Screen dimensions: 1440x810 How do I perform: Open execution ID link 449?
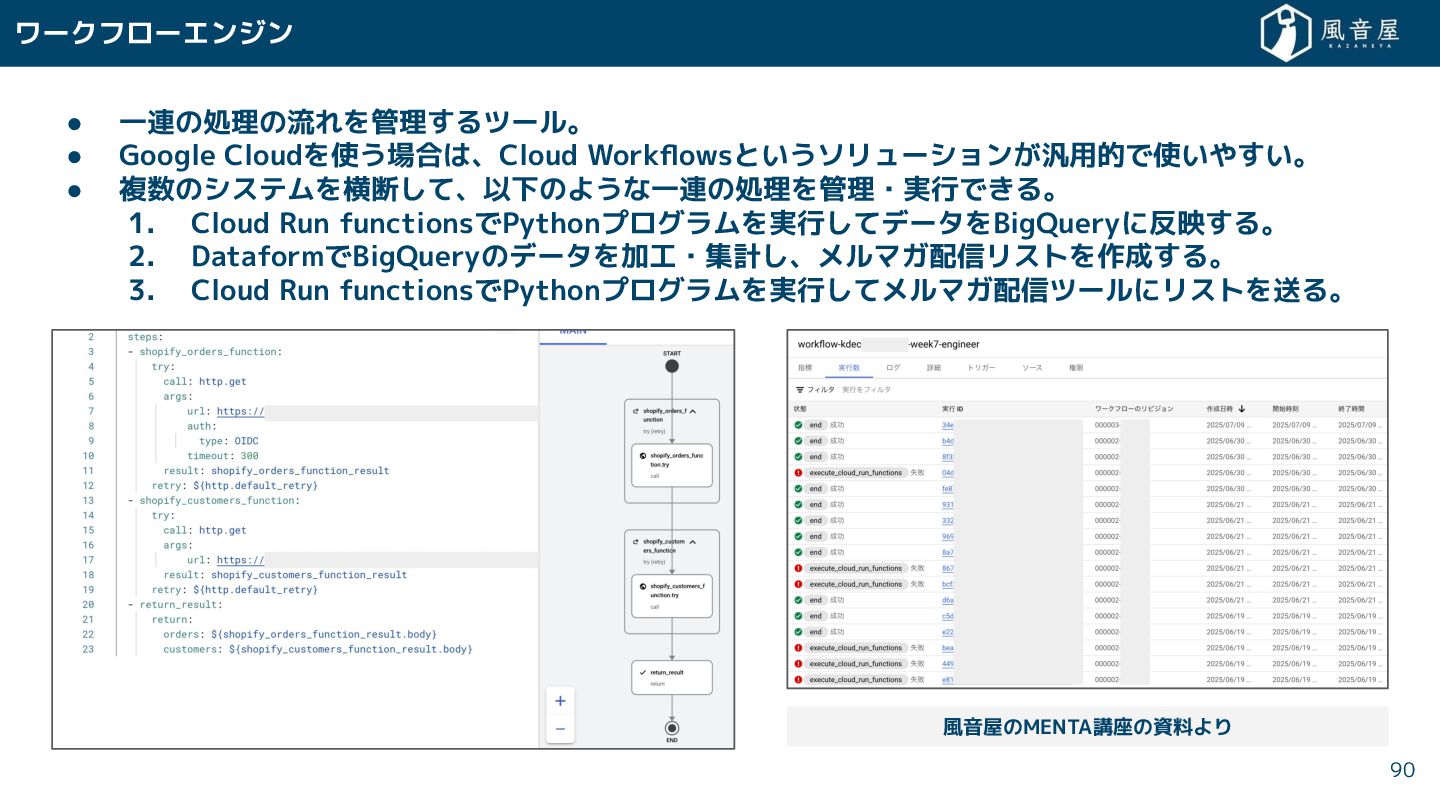948,664
